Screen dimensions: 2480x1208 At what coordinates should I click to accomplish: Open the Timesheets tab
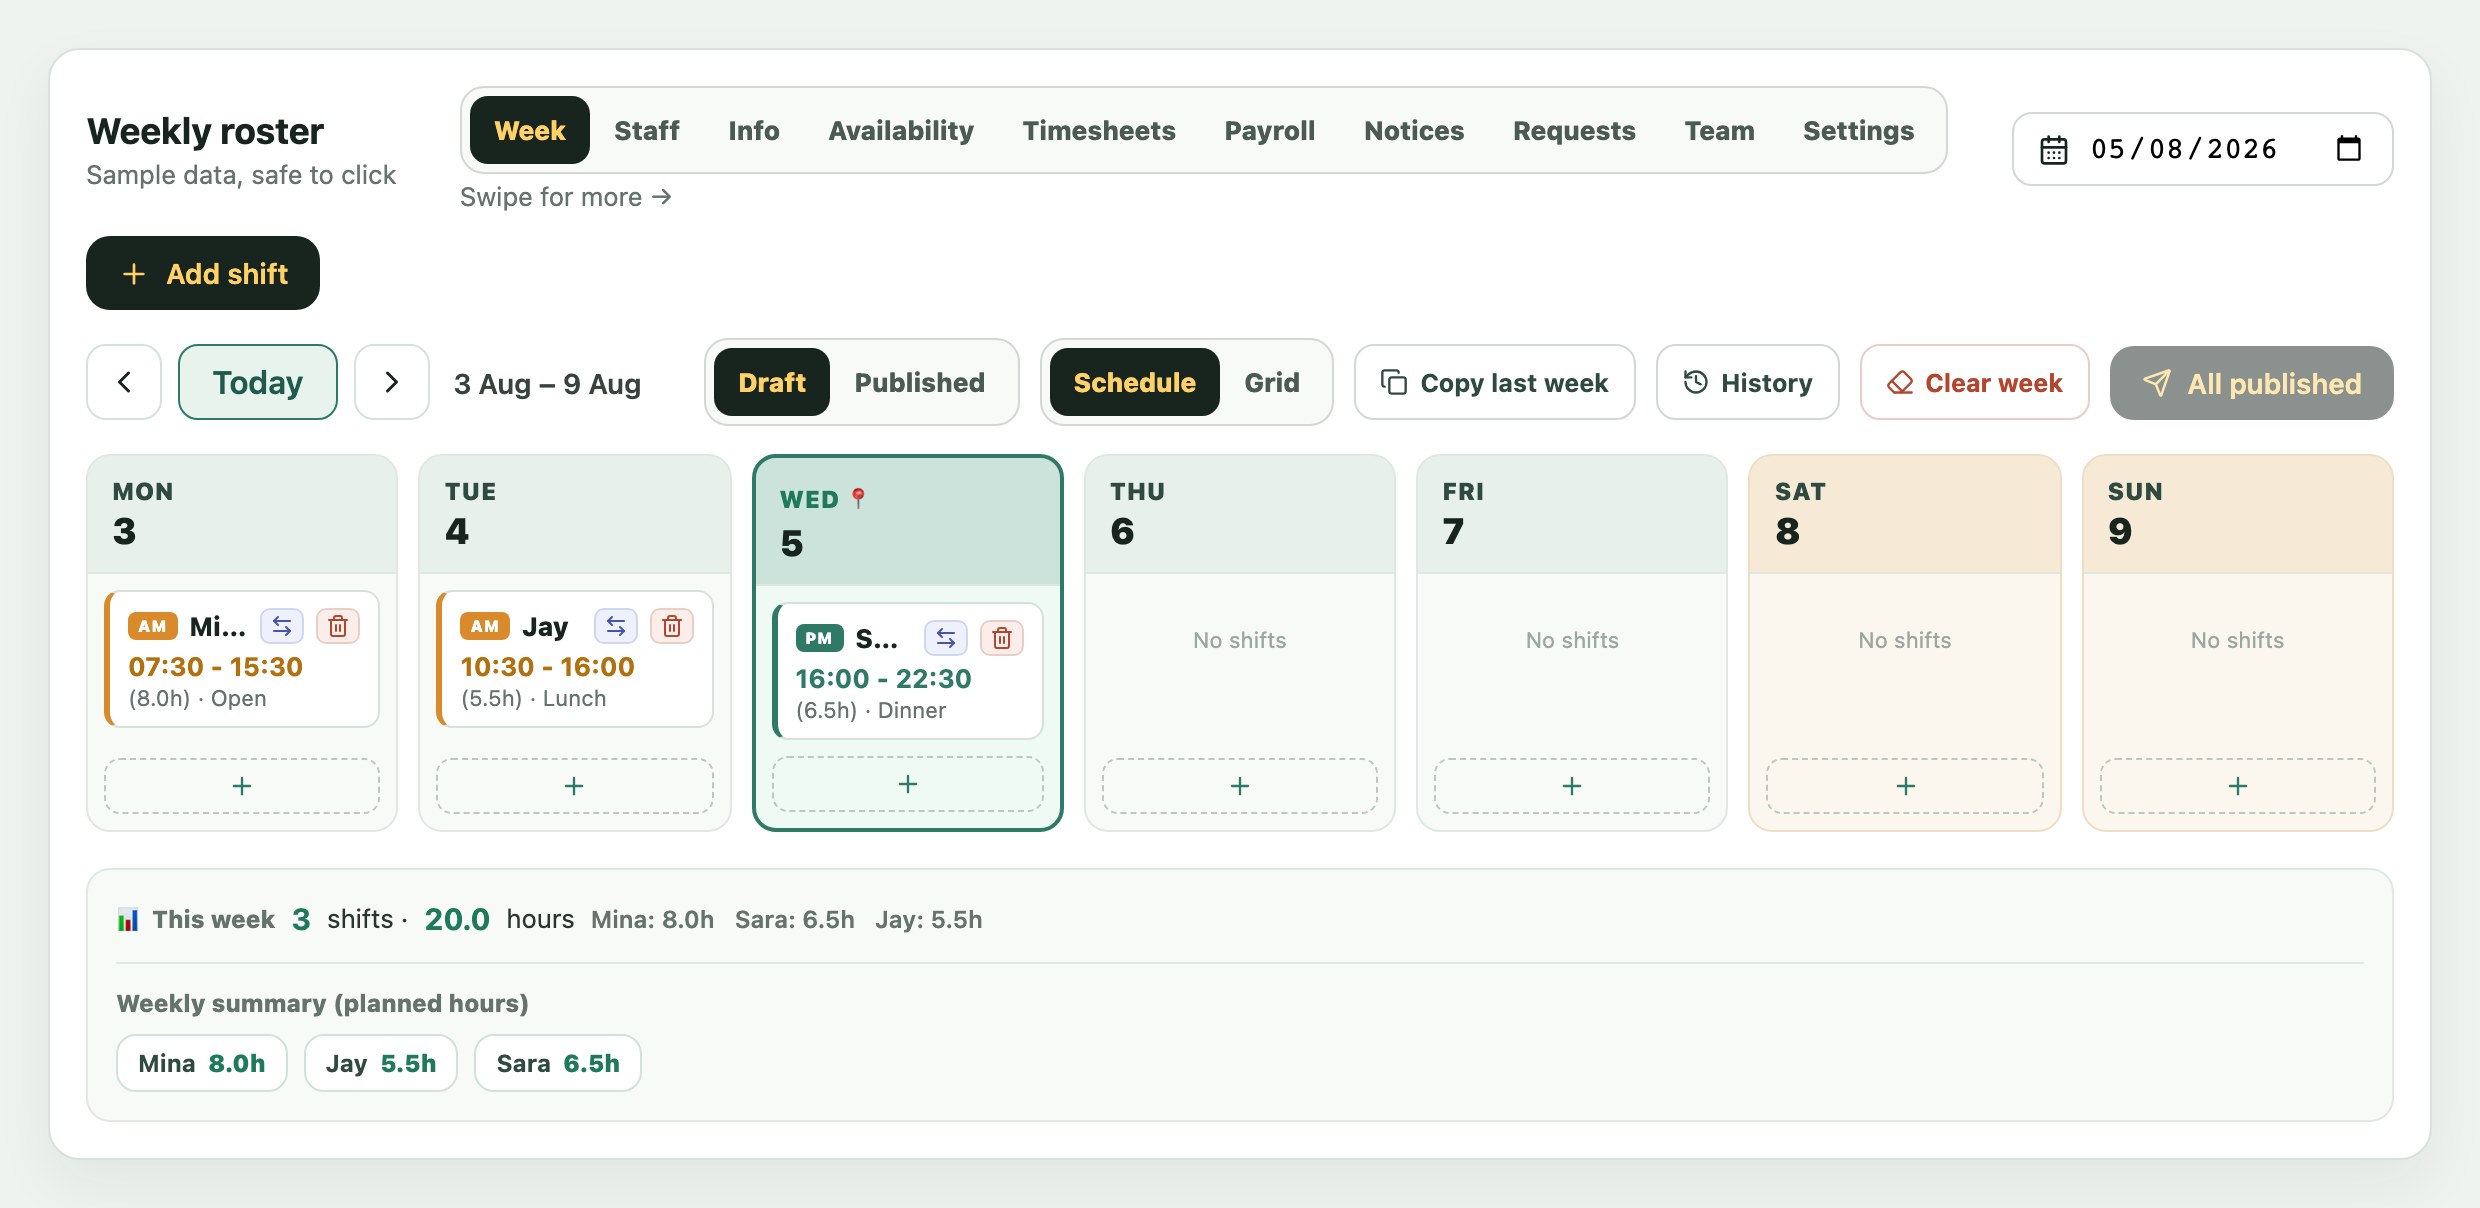1099,130
